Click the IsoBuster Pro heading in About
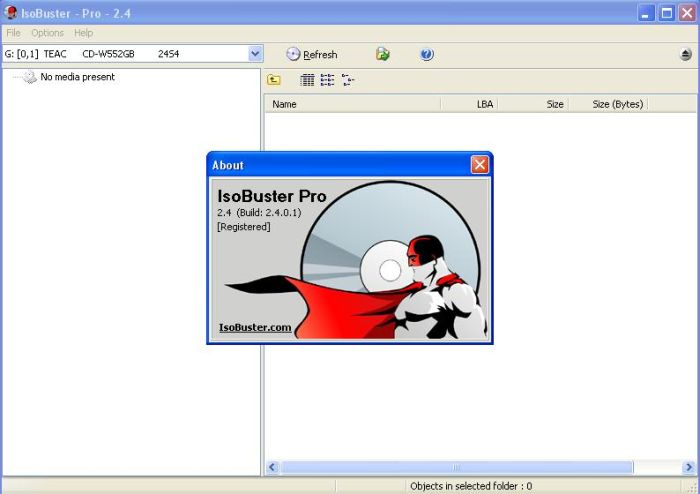Viewport: 700px width, 494px height. (x=271, y=196)
